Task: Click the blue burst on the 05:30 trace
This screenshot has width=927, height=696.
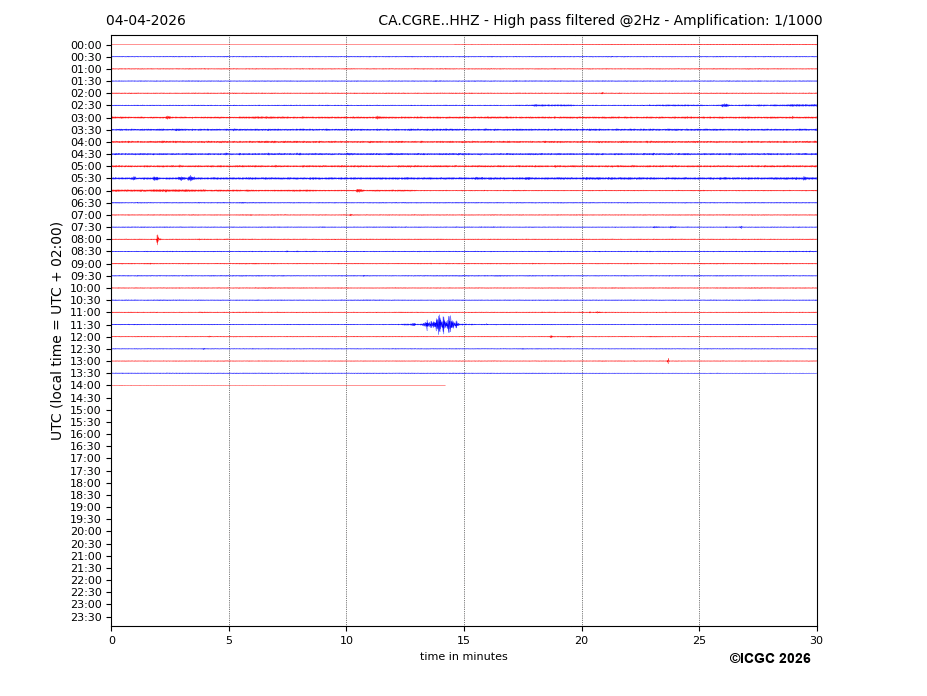Action: 190,178
